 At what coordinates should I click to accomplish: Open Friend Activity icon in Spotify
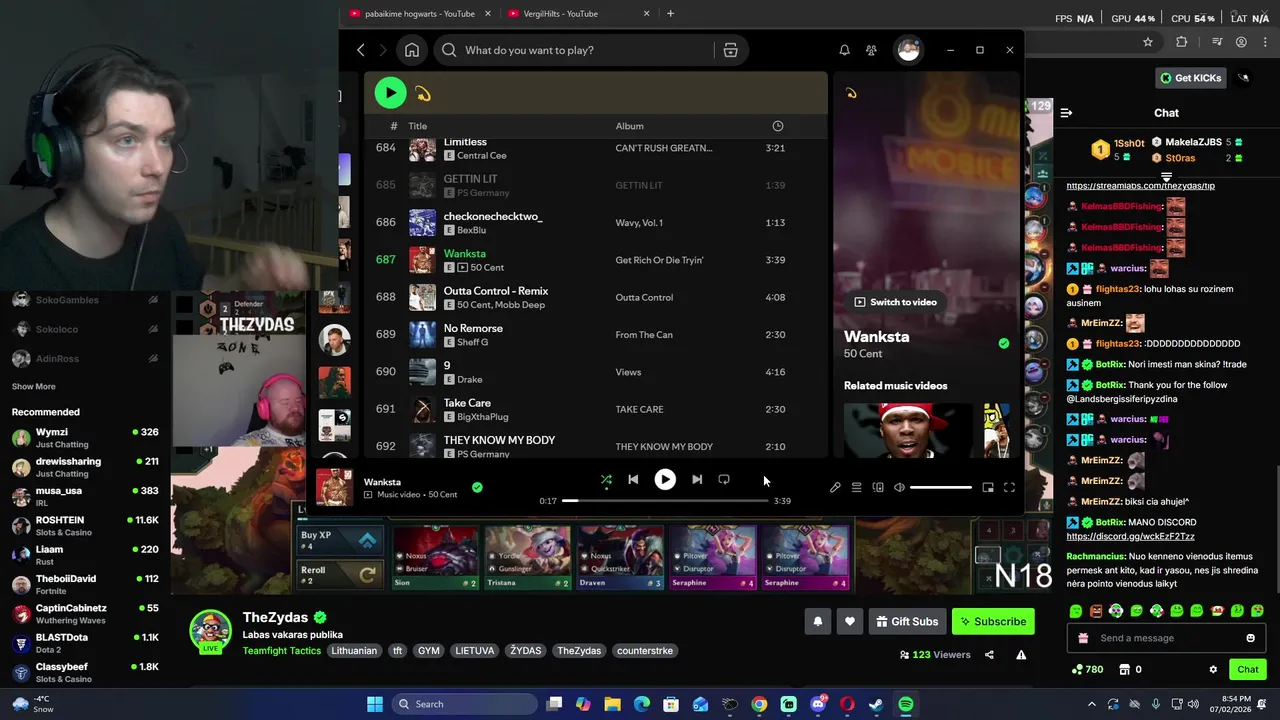tap(871, 50)
